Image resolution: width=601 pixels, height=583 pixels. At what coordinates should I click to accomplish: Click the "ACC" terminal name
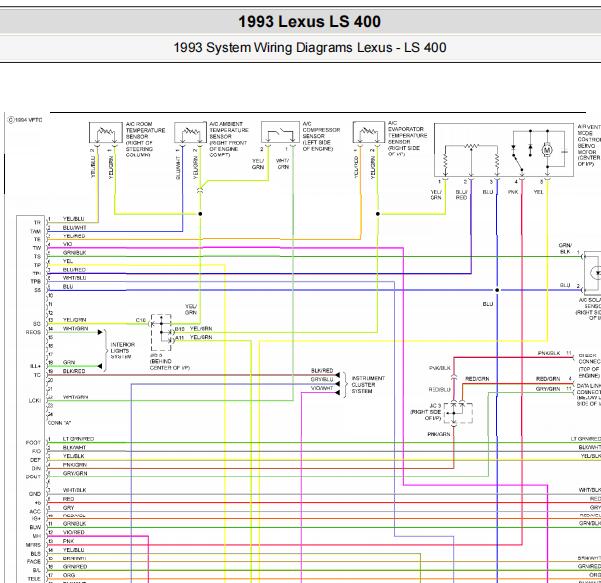(35, 511)
